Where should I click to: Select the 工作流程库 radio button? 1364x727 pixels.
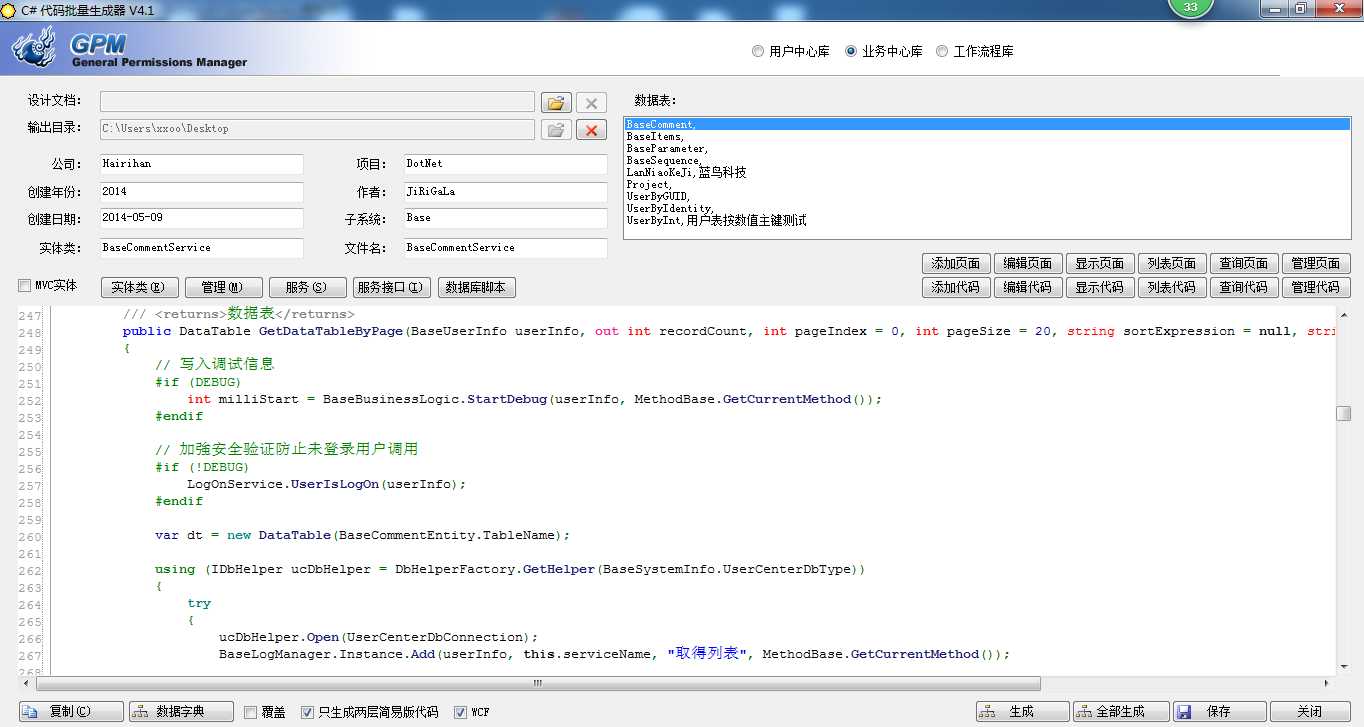point(942,51)
